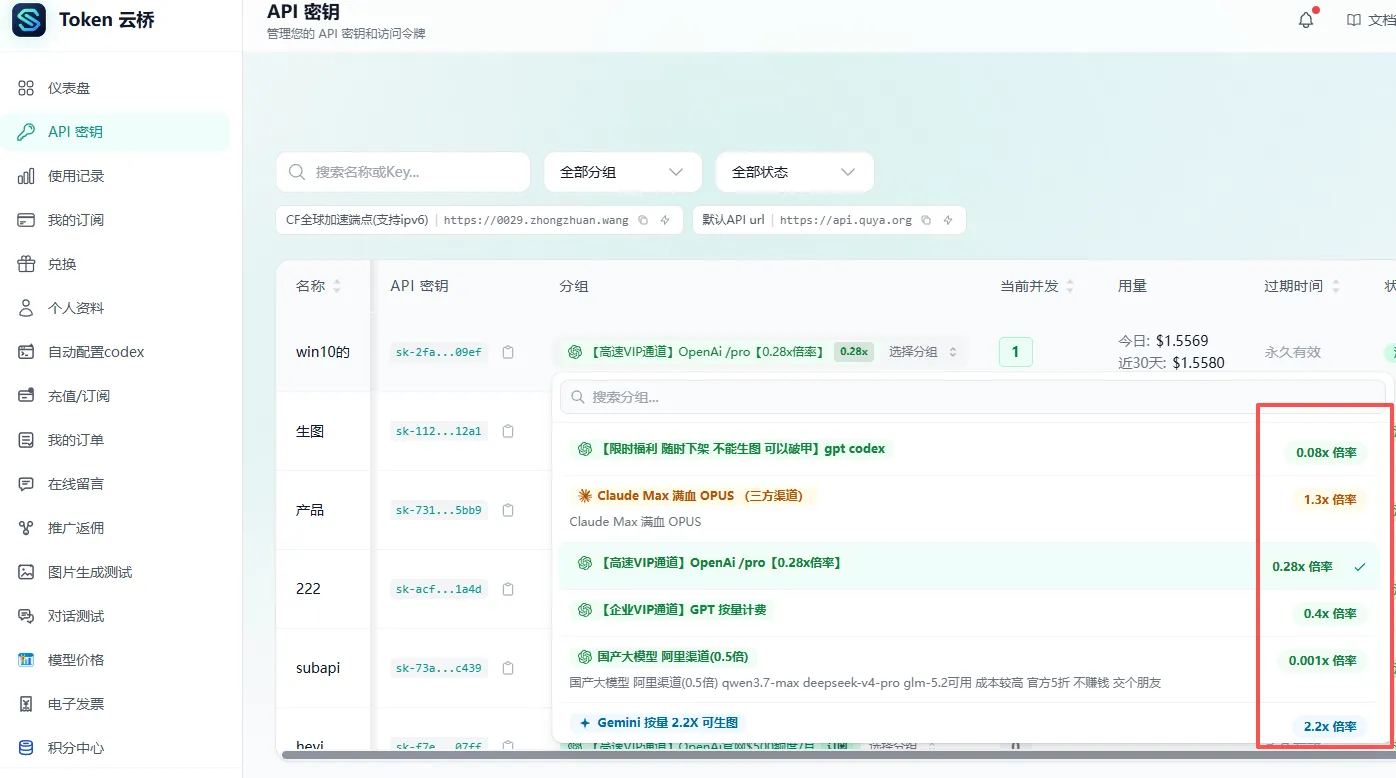This screenshot has height=778, width=1396.
Task: Click the row name 生图
Action: pos(310,431)
